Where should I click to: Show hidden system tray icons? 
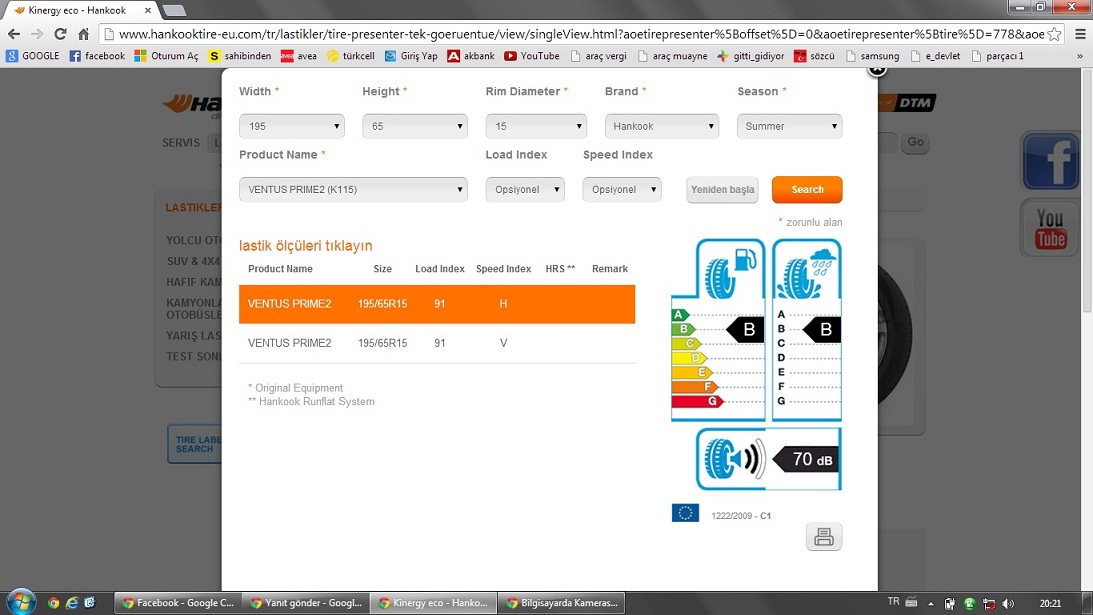coord(931,604)
